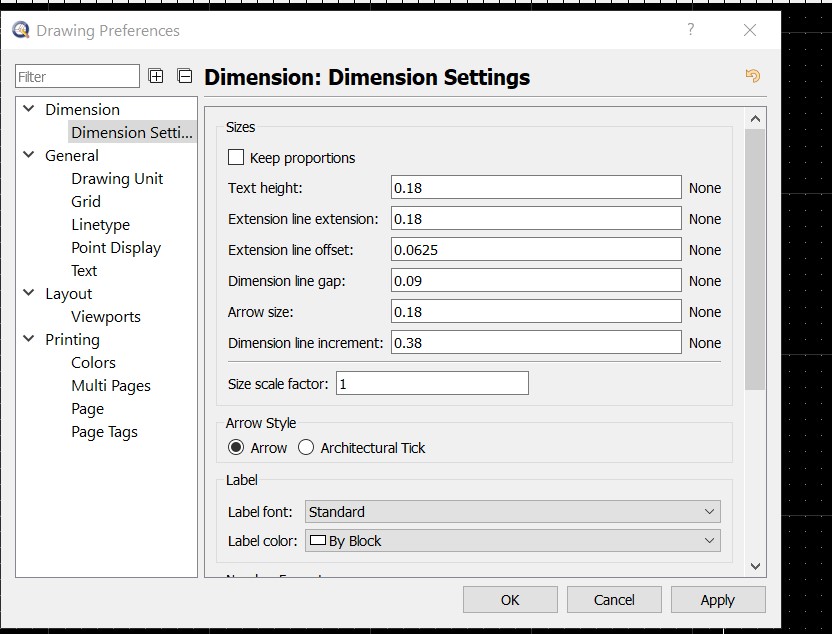Click the Filter search field
This screenshot has height=634, width=832.
click(x=77, y=76)
